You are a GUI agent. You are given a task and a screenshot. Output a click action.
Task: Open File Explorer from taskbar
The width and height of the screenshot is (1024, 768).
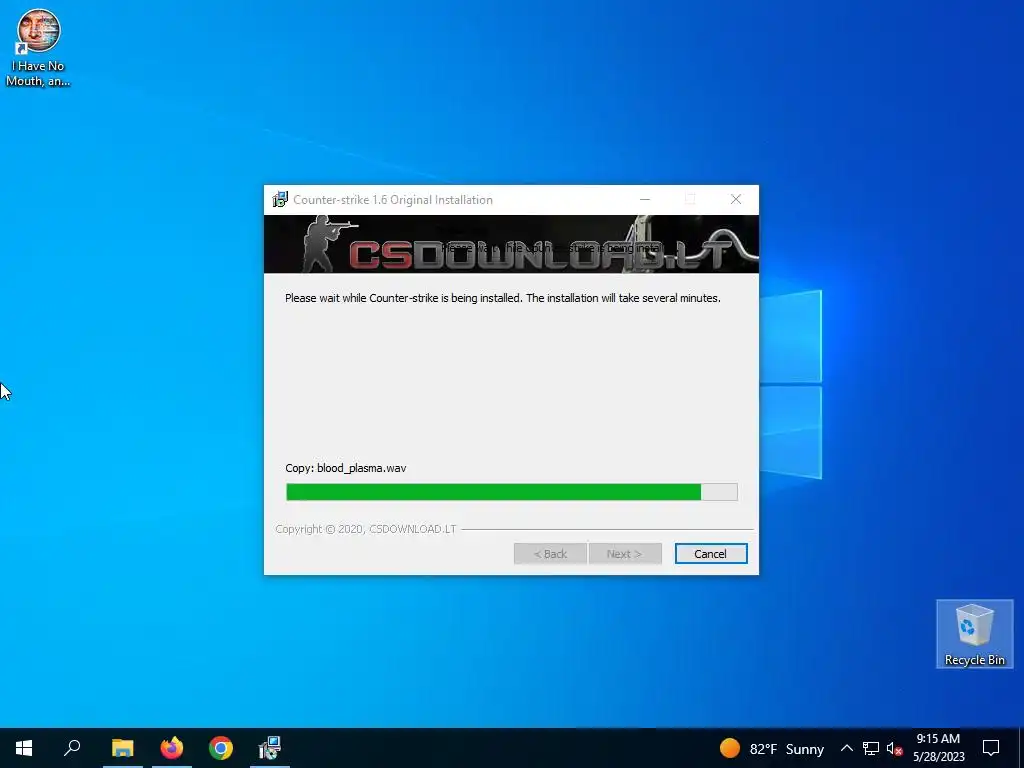[122, 748]
